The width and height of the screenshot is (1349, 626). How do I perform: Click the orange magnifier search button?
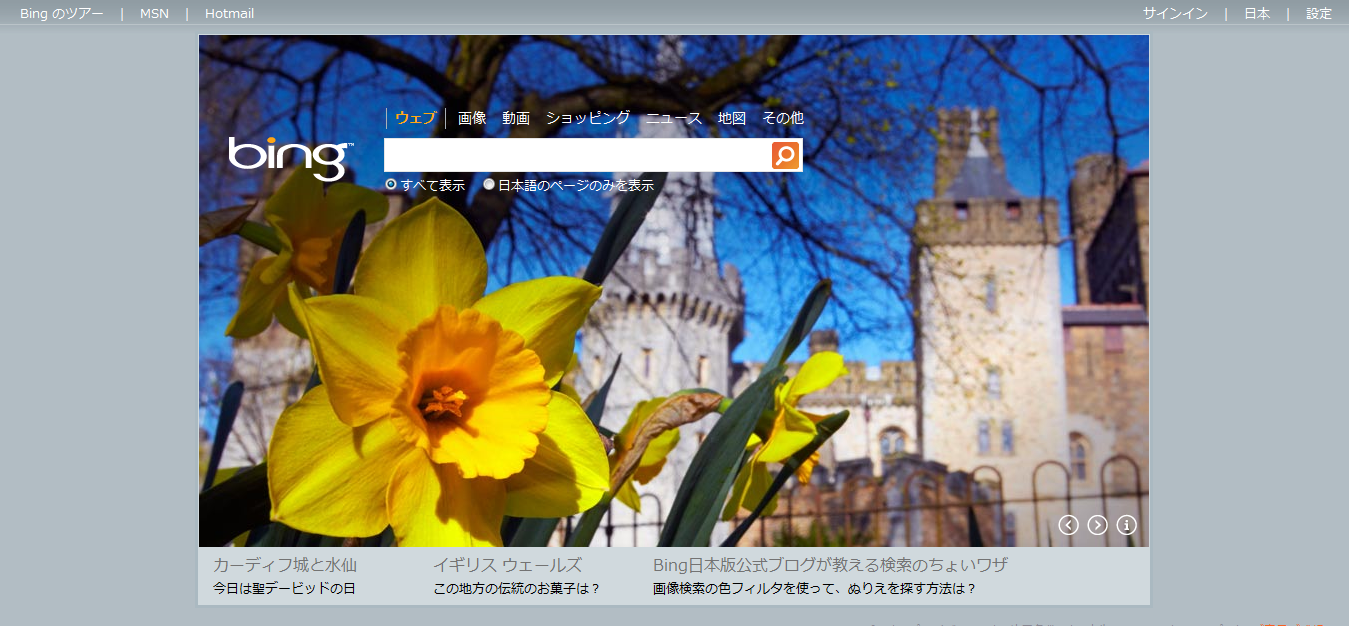pos(786,155)
